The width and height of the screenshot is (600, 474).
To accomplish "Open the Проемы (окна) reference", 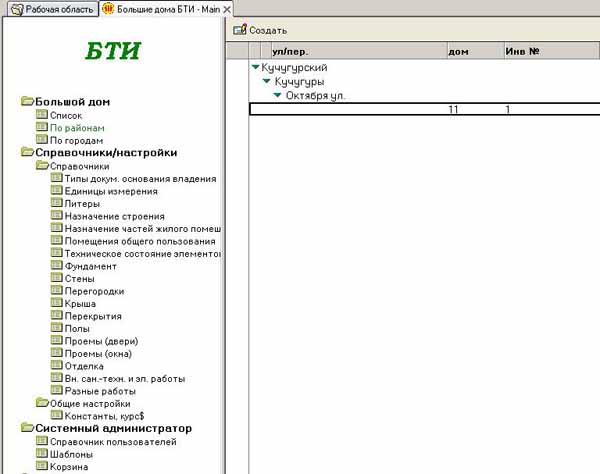I will point(98,354).
